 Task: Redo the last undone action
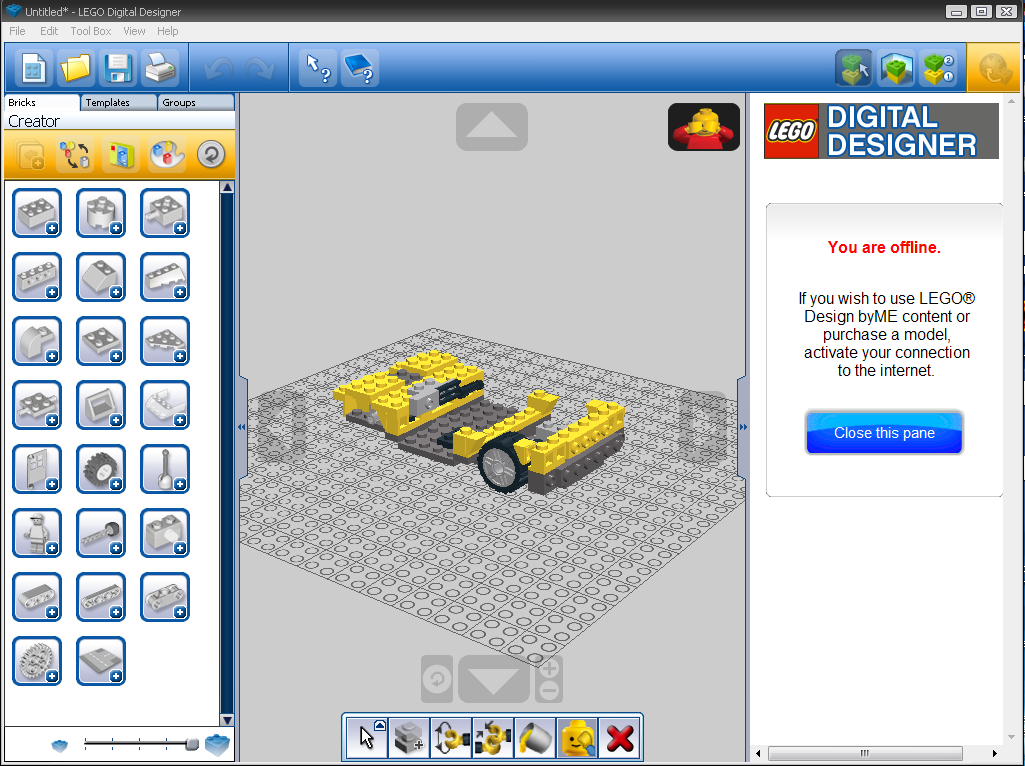pyautogui.click(x=260, y=69)
